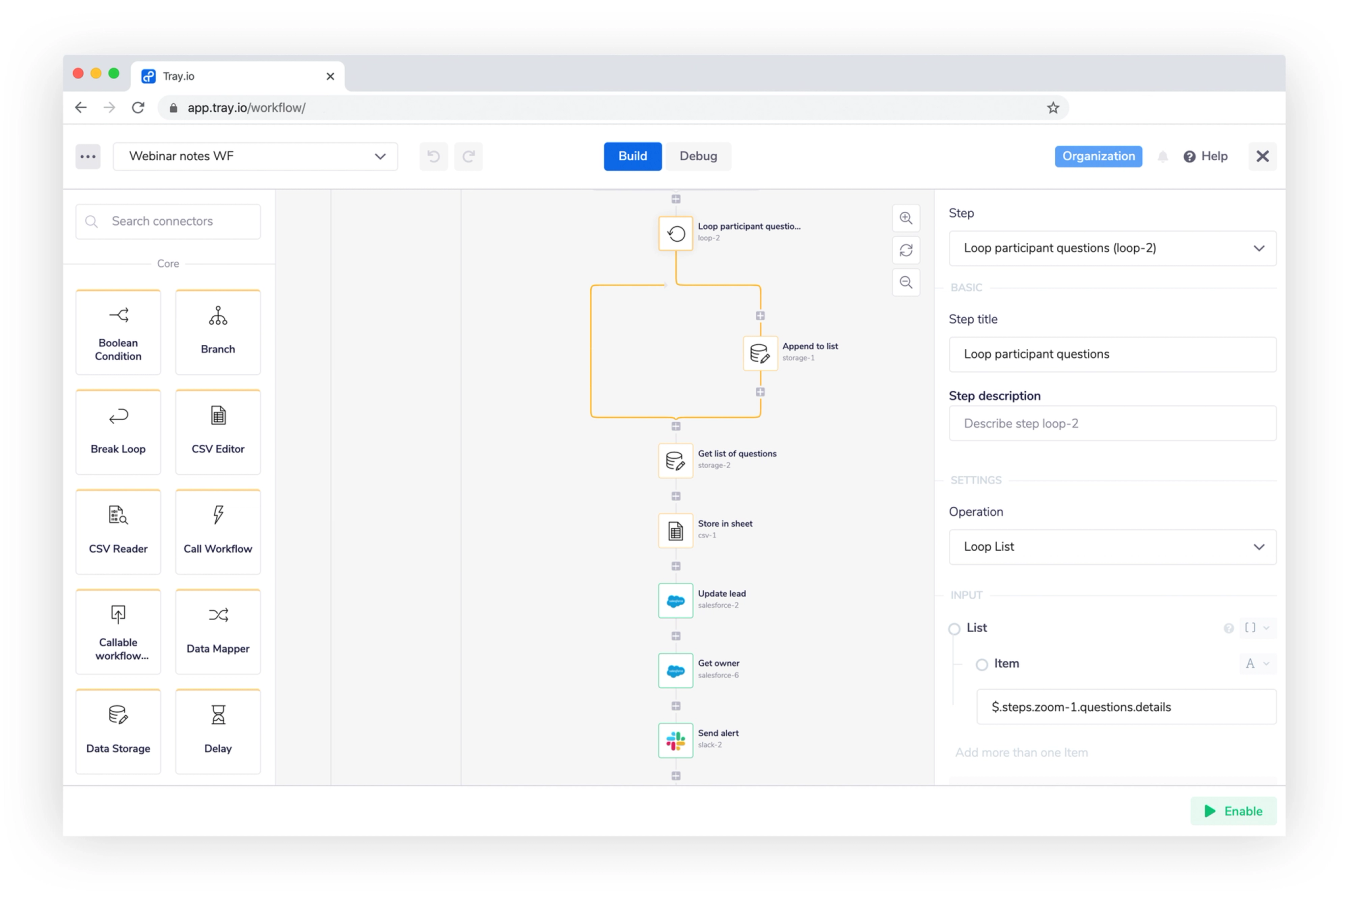Enable the workflow

1233,811
